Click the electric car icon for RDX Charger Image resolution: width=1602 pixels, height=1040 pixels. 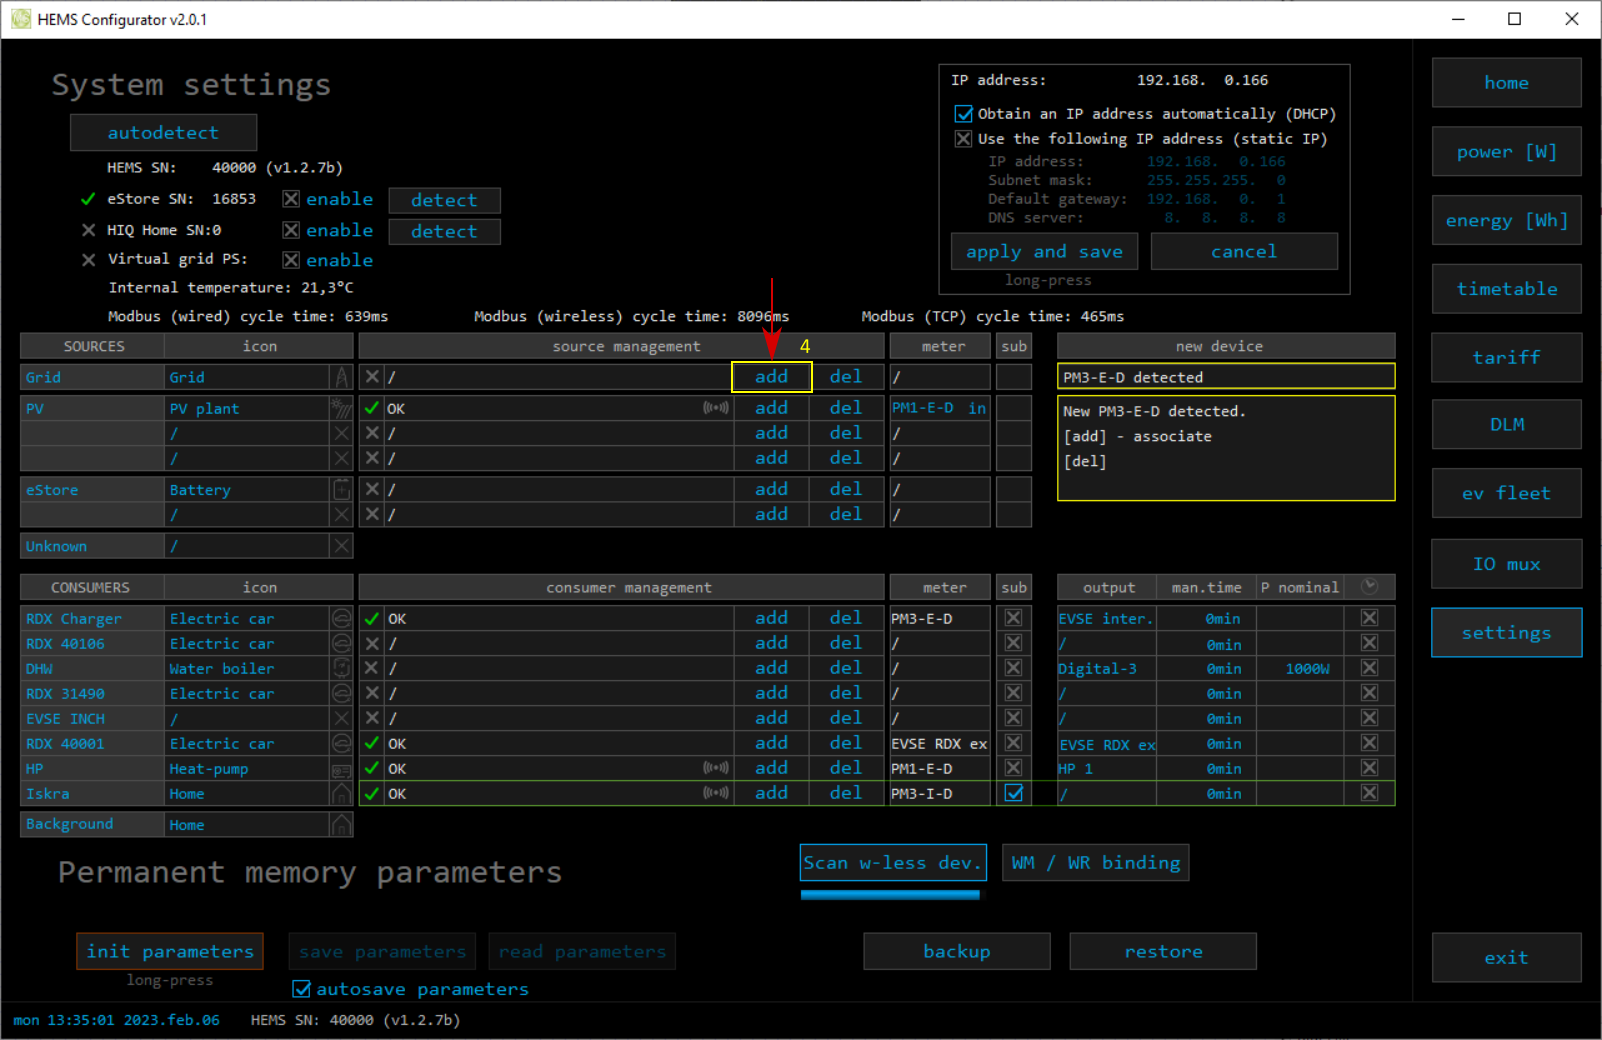click(x=342, y=619)
